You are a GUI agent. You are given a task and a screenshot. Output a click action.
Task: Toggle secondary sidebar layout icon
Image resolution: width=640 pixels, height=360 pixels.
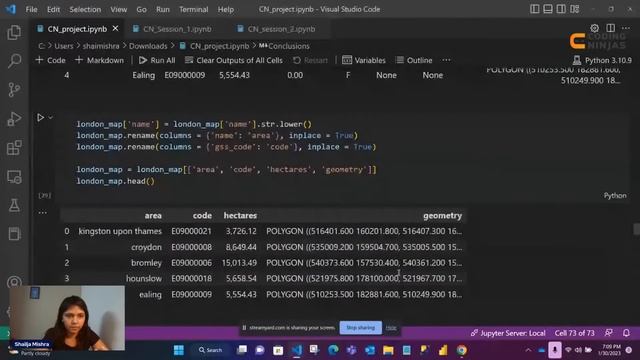point(561,9)
